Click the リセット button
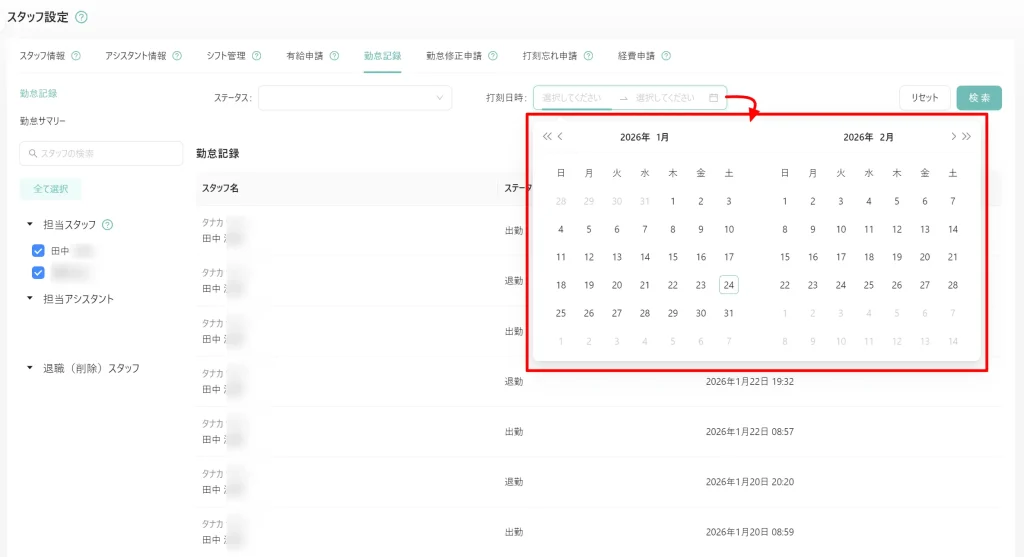Screen dimensions: 1024x557 pos(924,98)
